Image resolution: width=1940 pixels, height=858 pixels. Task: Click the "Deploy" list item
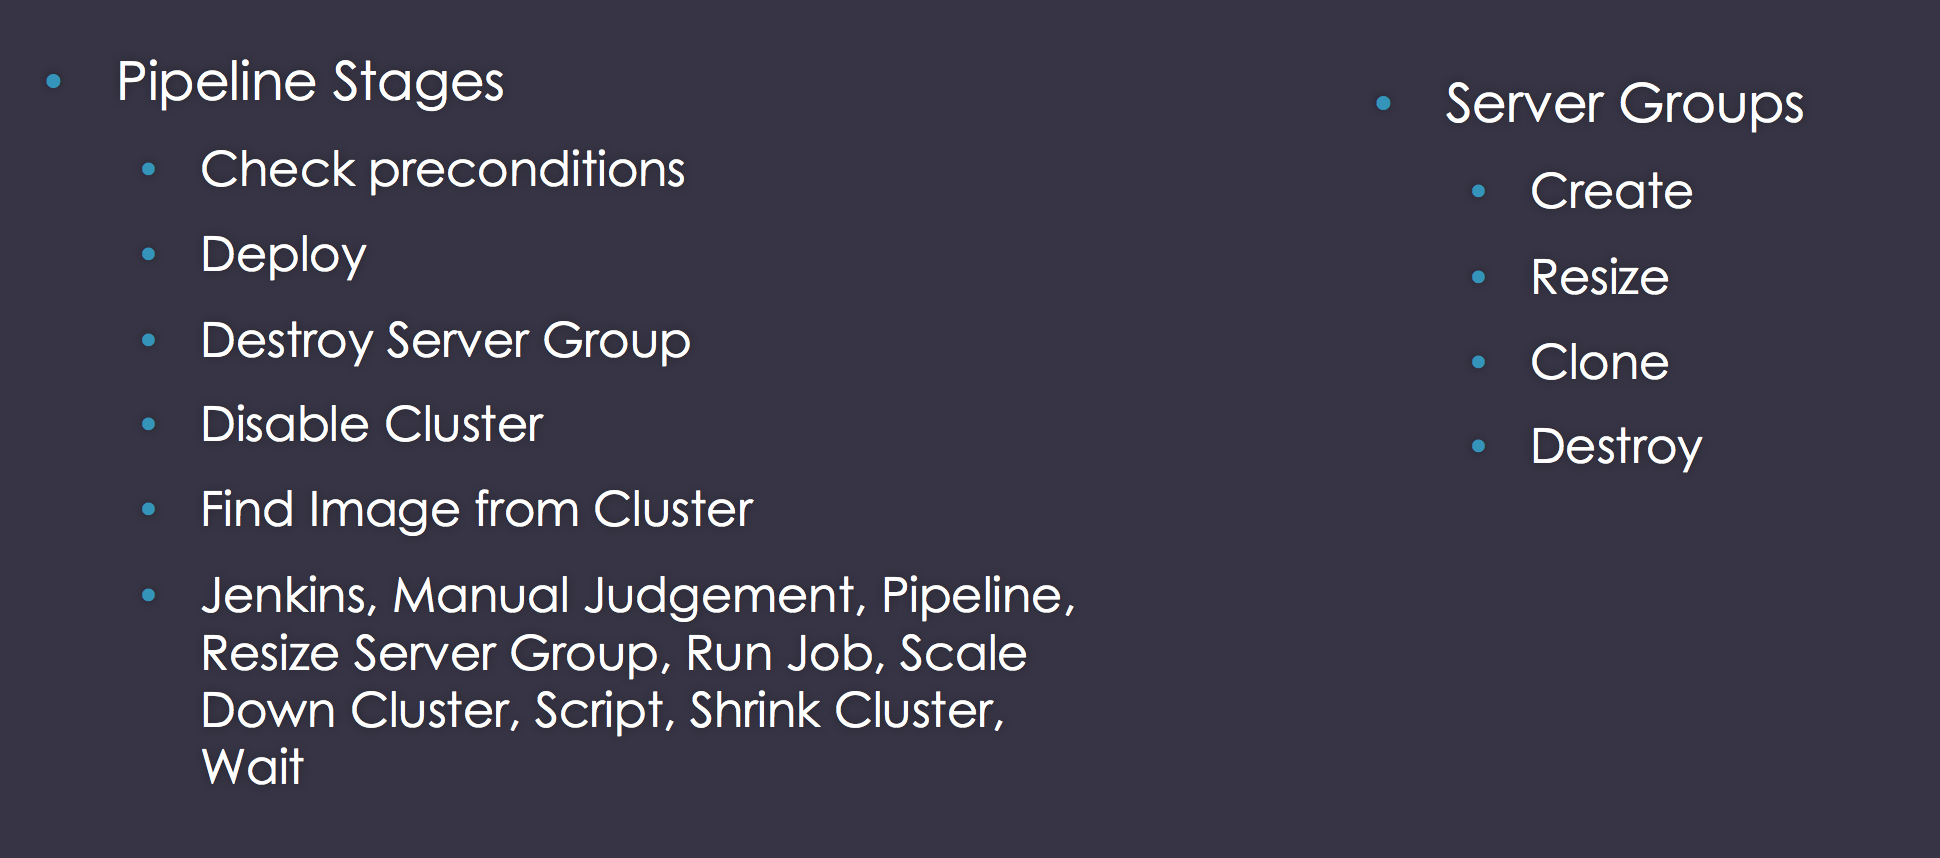coord(283,255)
